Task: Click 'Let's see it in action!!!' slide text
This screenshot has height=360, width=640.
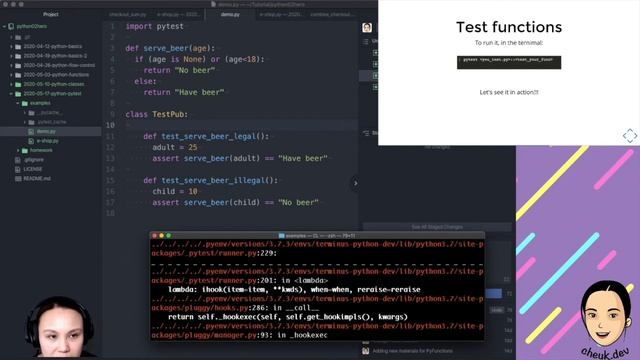Action: coord(509,92)
